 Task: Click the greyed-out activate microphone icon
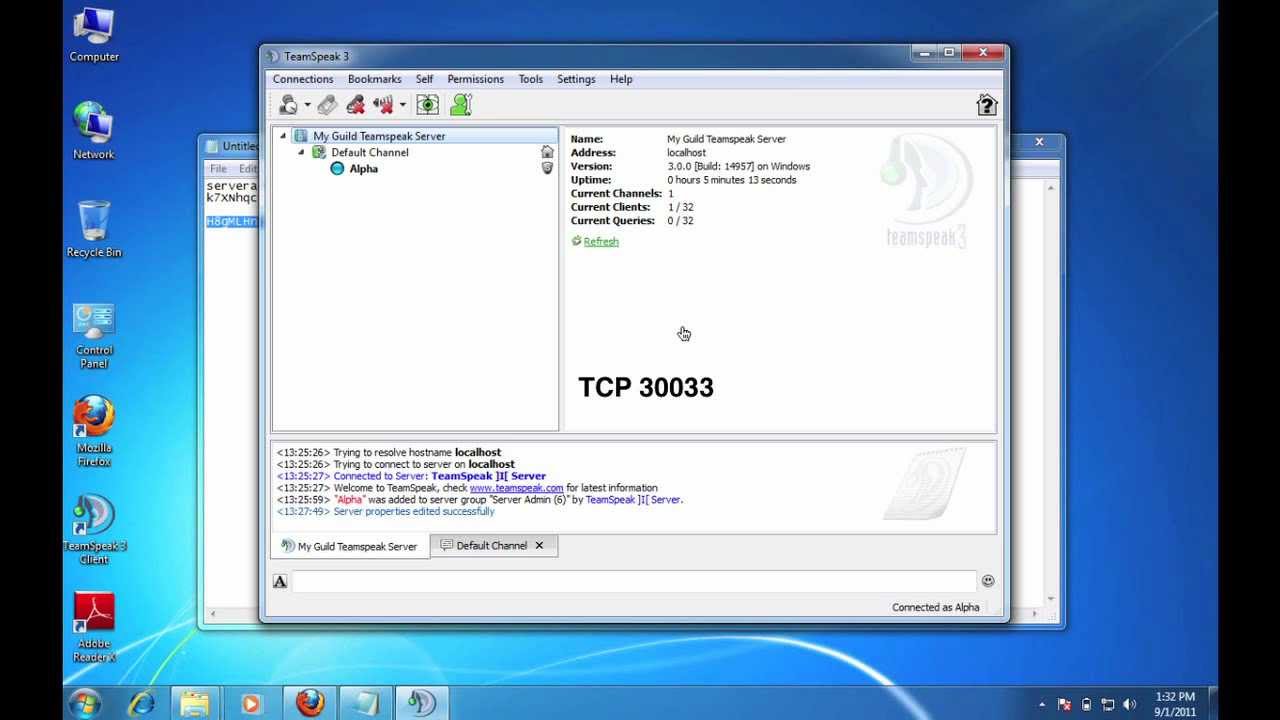[328, 104]
